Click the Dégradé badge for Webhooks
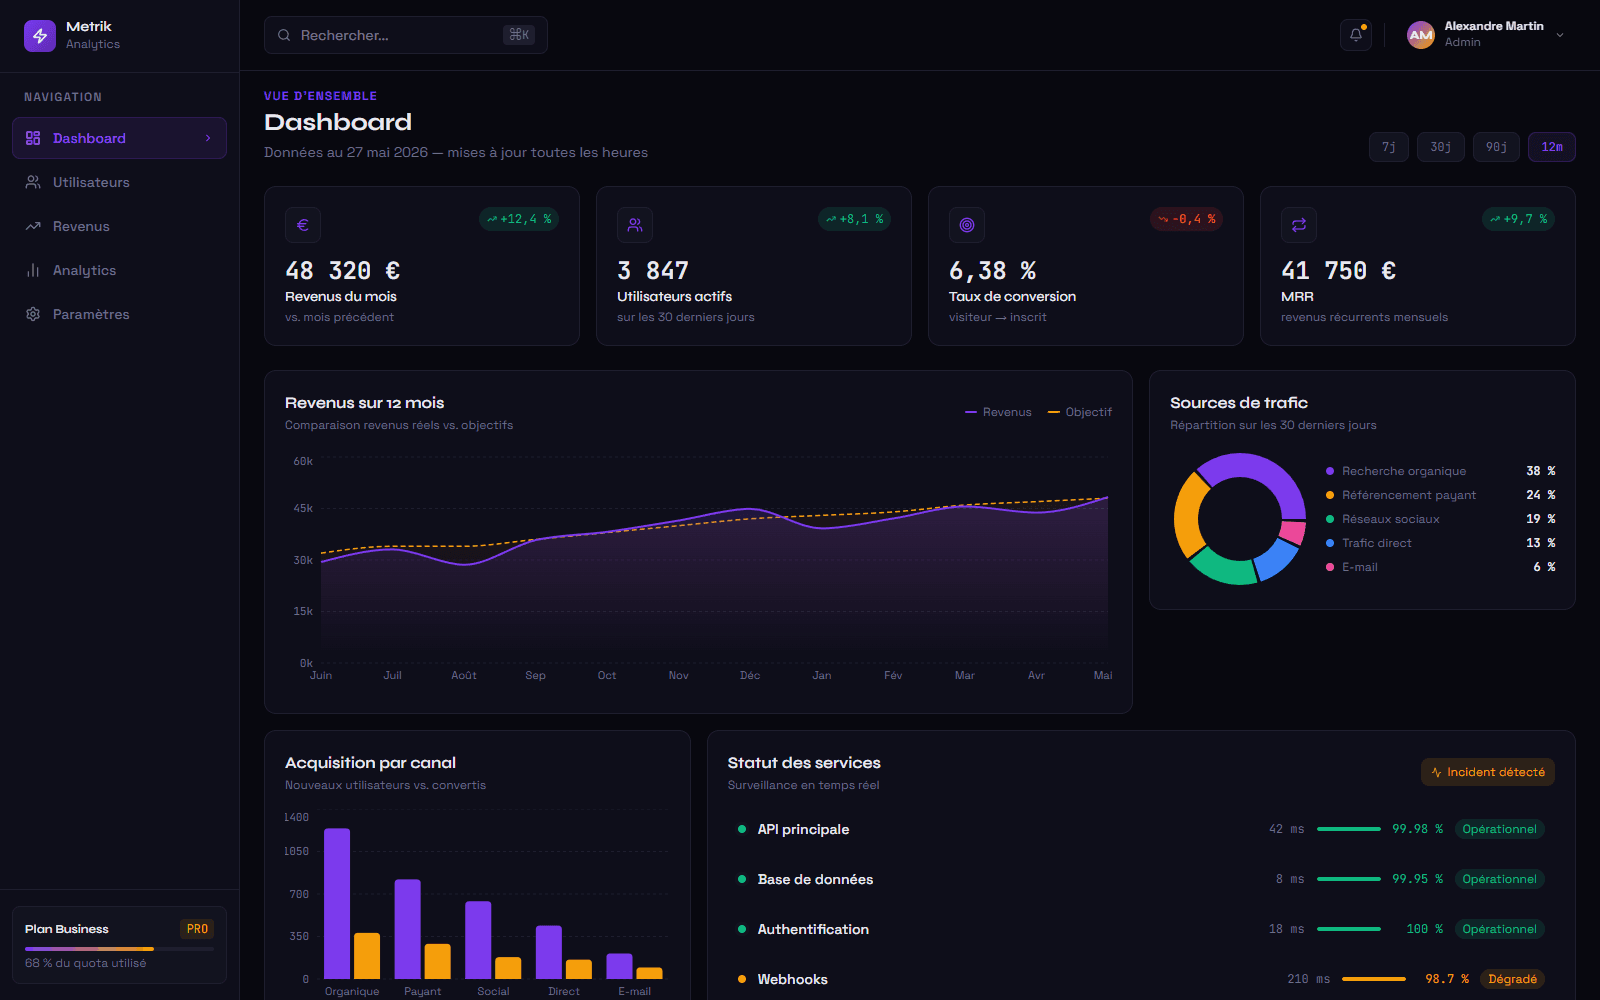1600x1000 pixels. (x=1512, y=979)
